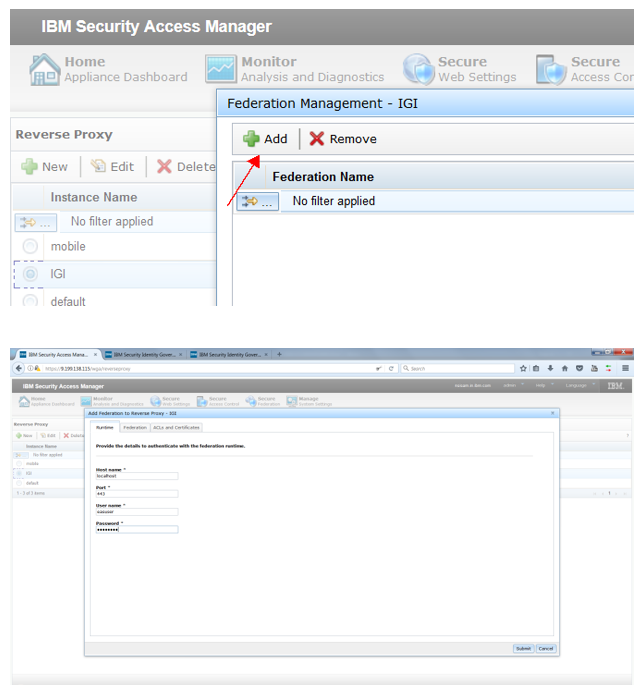Click the small New button in the browser page
This screenshot has width=642, height=688.
(x=24, y=436)
